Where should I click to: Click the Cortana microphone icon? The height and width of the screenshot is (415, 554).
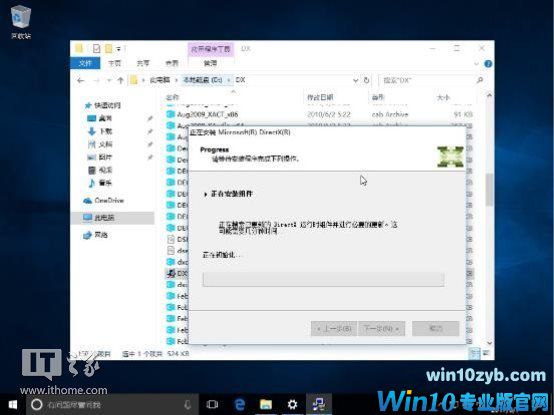coord(188,405)
